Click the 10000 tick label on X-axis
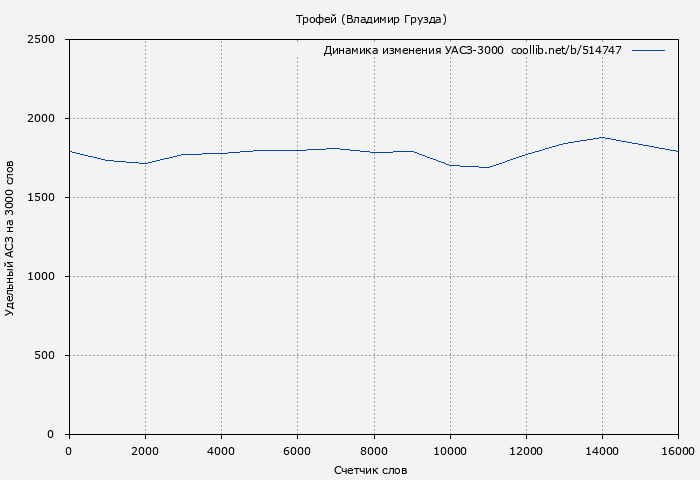The image size is (700, 480). pos(450,451)
